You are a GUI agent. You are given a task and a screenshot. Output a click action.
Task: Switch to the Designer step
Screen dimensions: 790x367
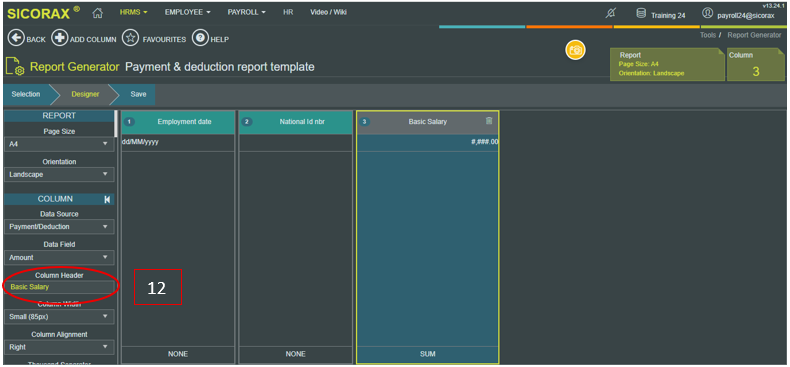[x=85, y=94]
